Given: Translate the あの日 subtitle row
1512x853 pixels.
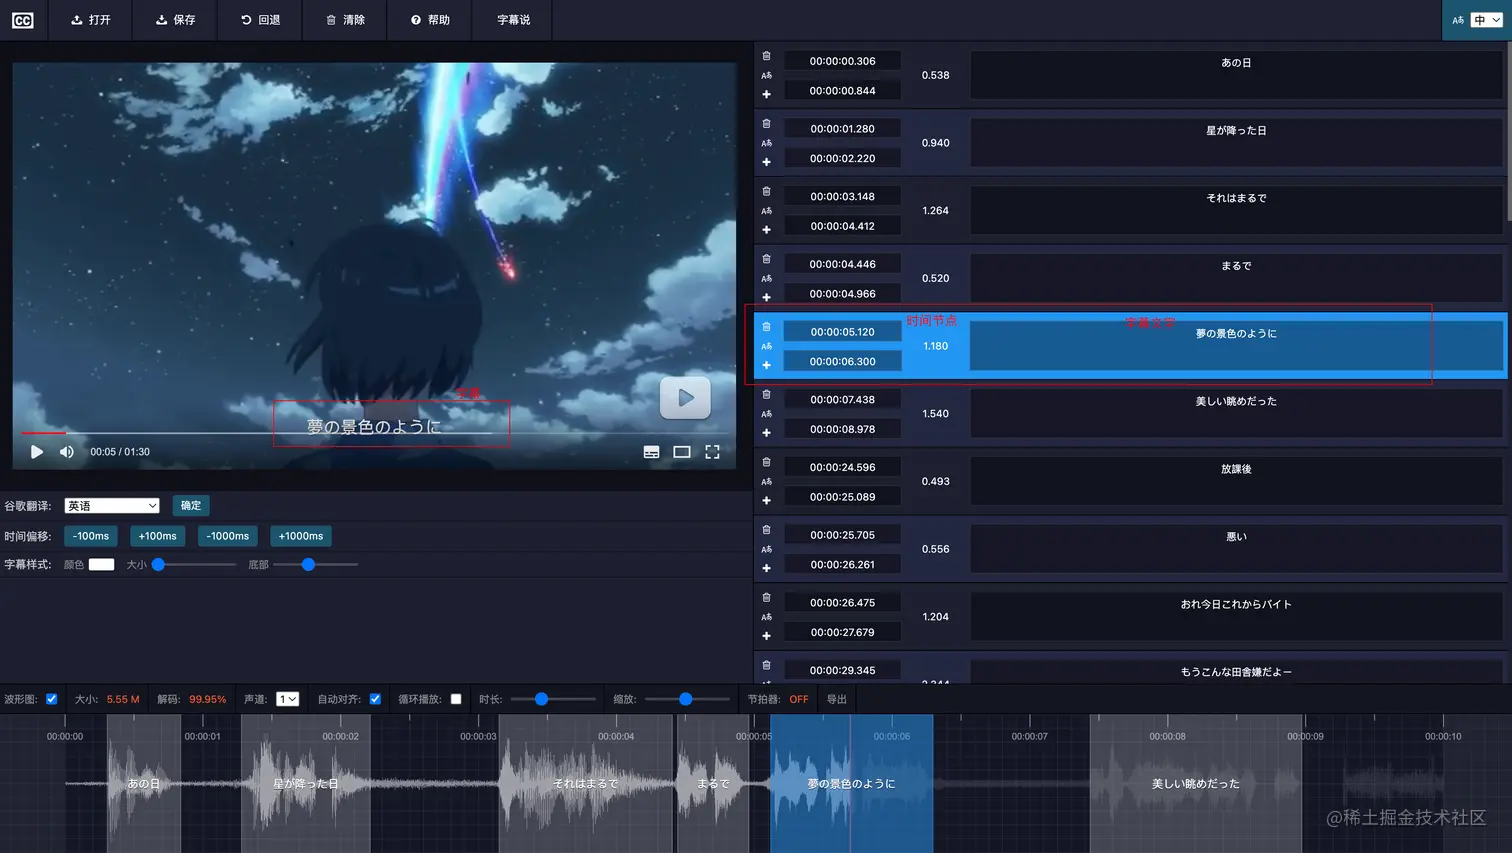Looking at the screenshot, I should [766, 75].
